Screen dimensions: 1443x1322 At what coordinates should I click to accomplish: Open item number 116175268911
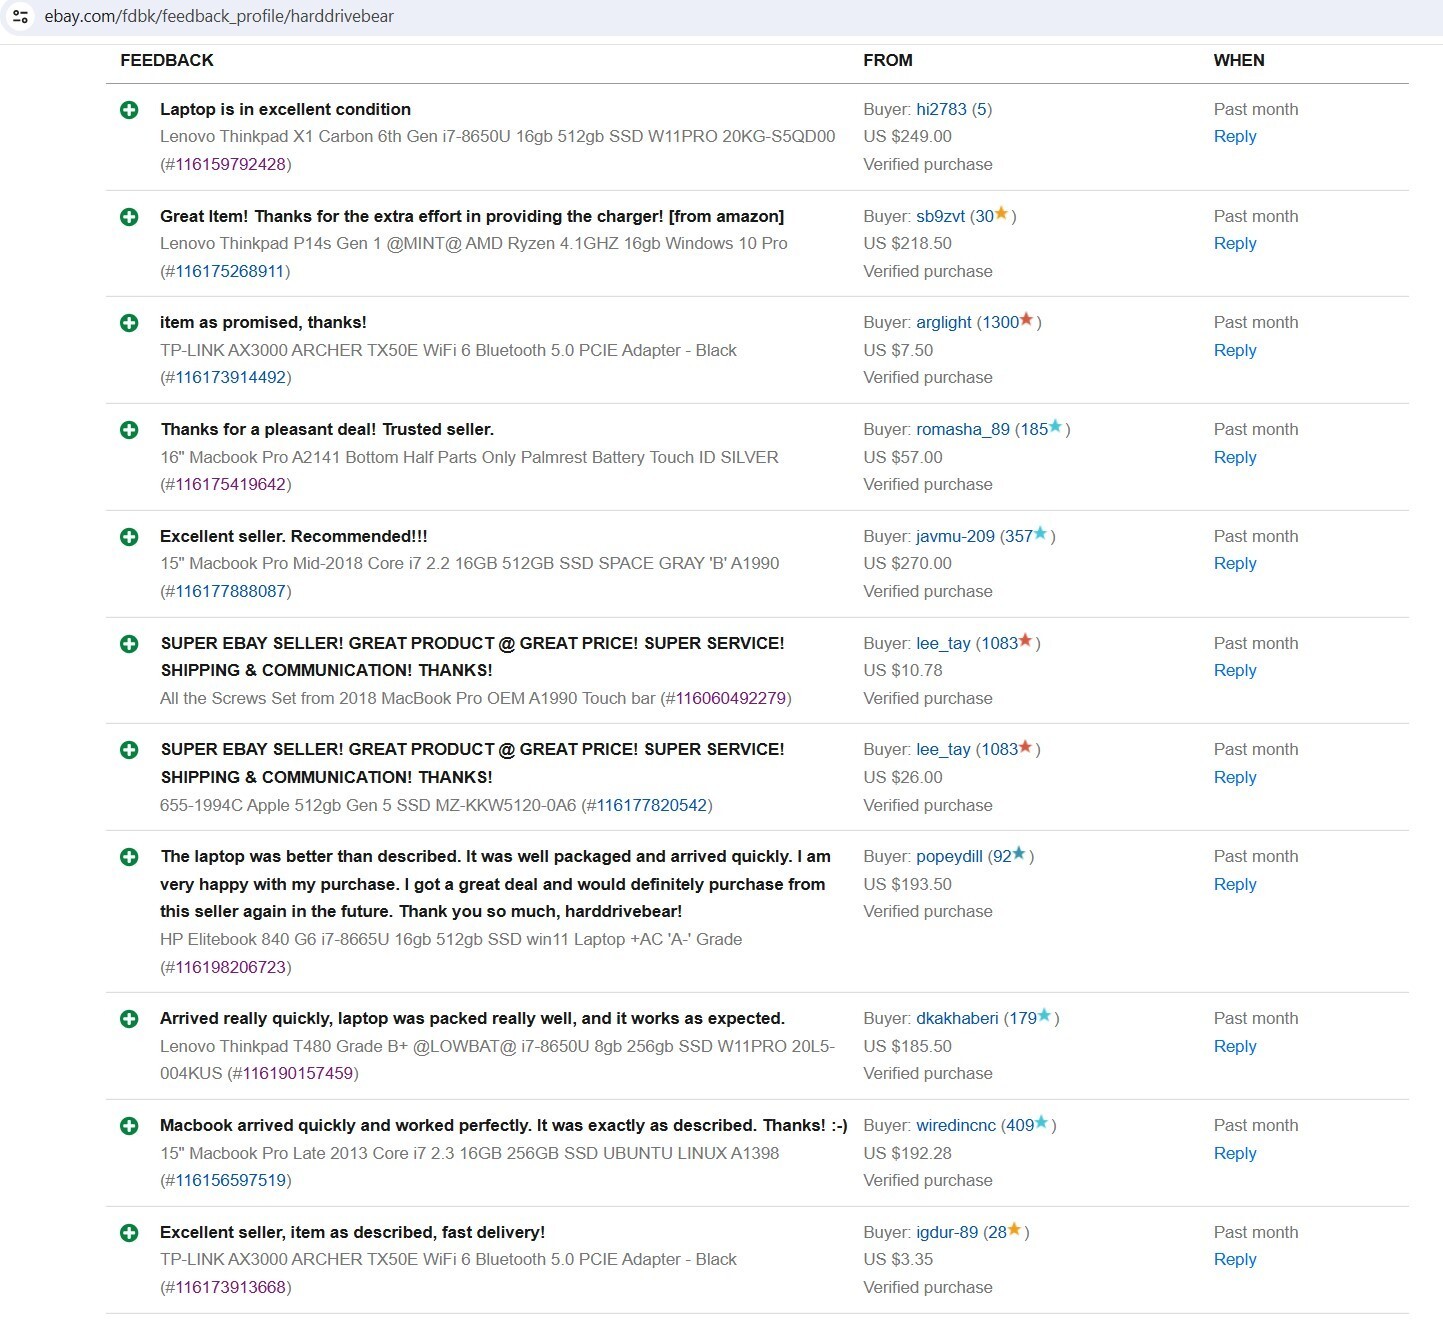[x=231, y=271]
